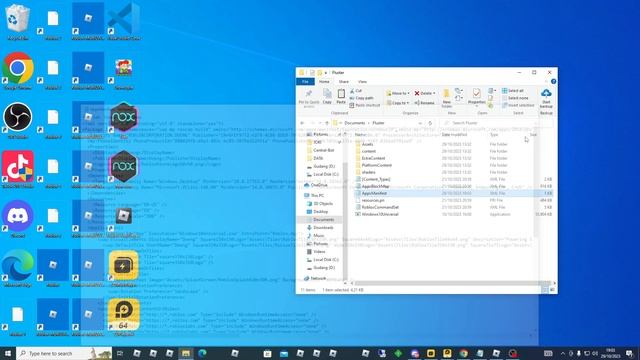640x360 pixels.
Task: Click Select none in the ribbon
Action: [515, 98]
